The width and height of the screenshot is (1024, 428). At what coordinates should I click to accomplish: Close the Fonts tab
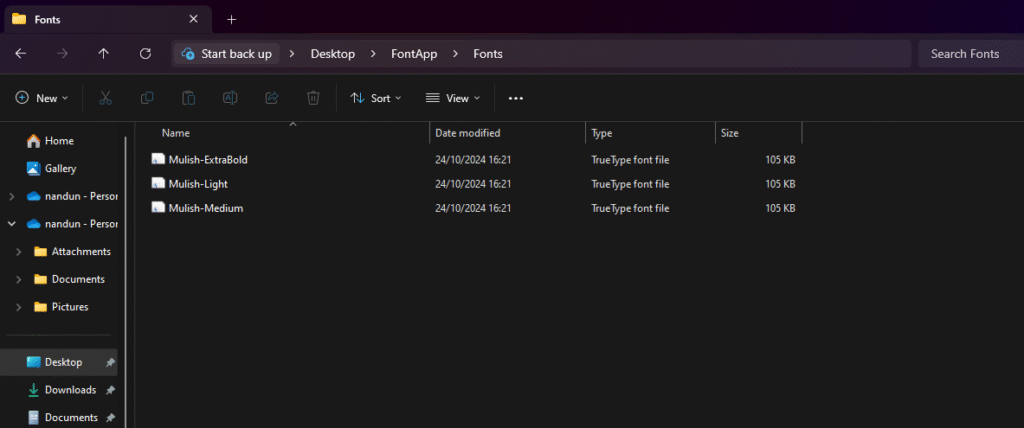(x=193, y=19)
